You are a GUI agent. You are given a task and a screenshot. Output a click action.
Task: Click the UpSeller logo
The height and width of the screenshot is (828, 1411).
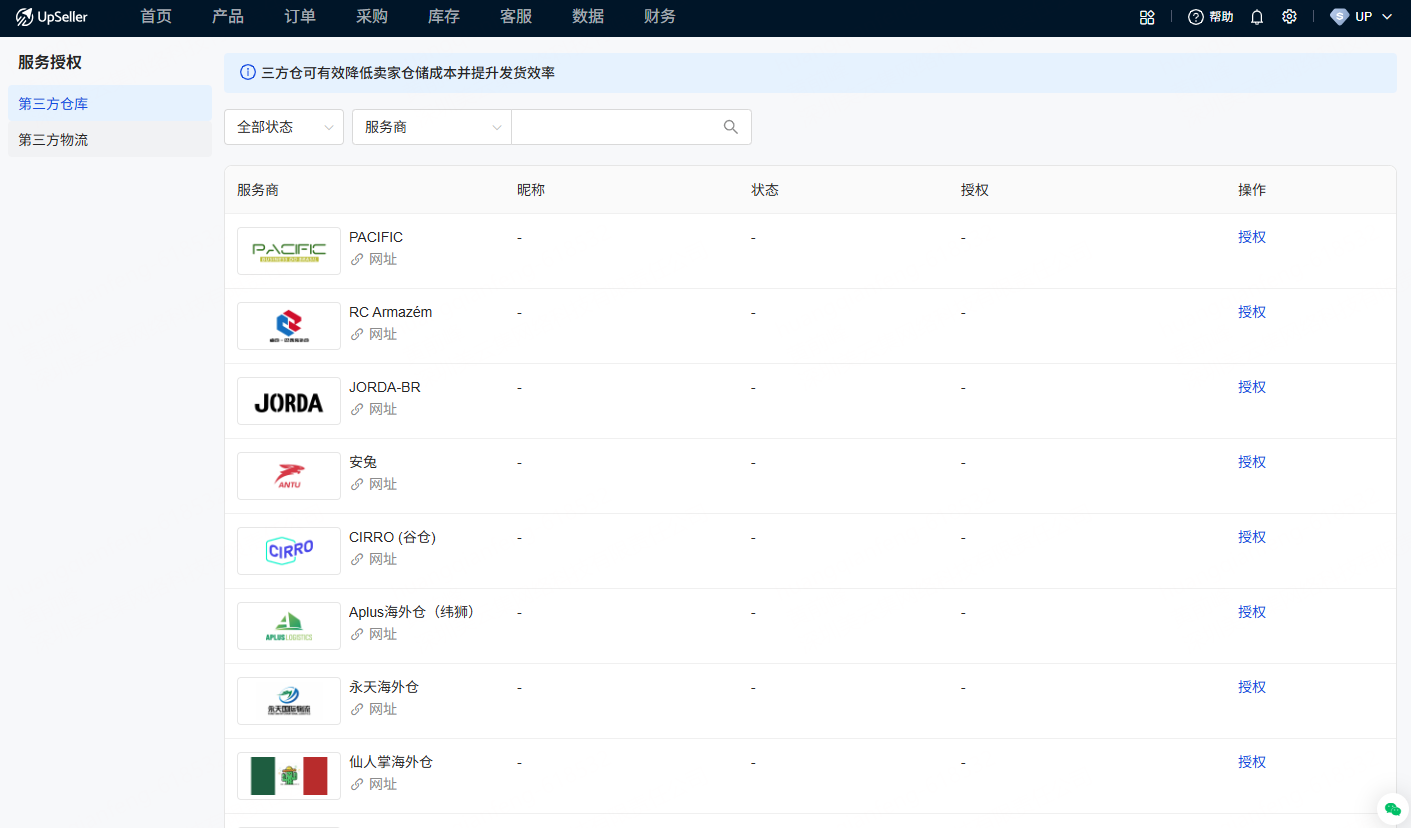[x=52, y=17]
